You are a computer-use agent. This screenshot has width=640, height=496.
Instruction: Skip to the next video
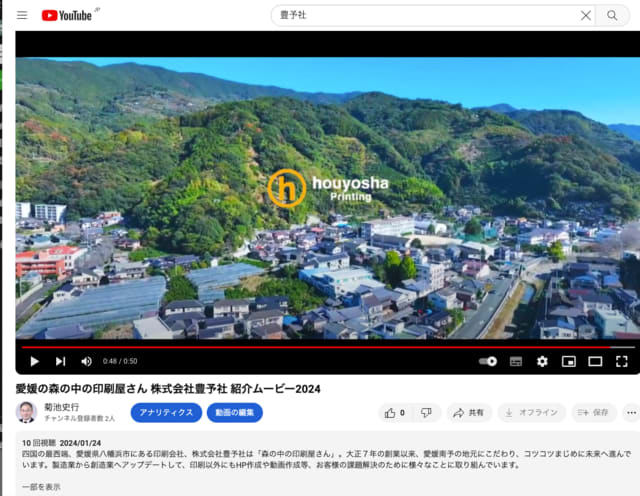[x=60, y=361]
